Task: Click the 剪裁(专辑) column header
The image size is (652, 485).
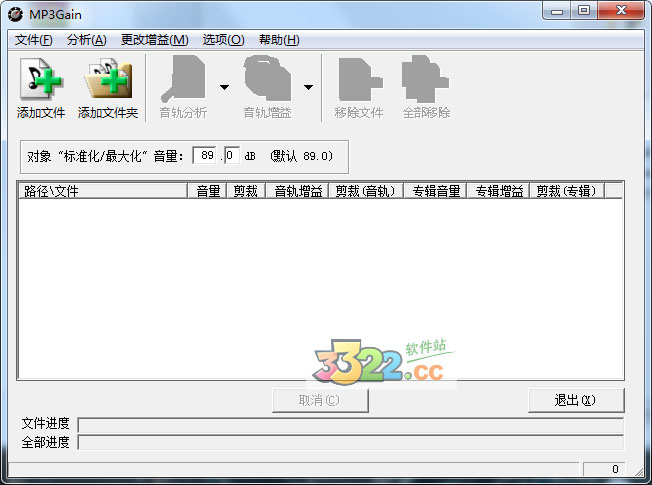Action: 567,191
